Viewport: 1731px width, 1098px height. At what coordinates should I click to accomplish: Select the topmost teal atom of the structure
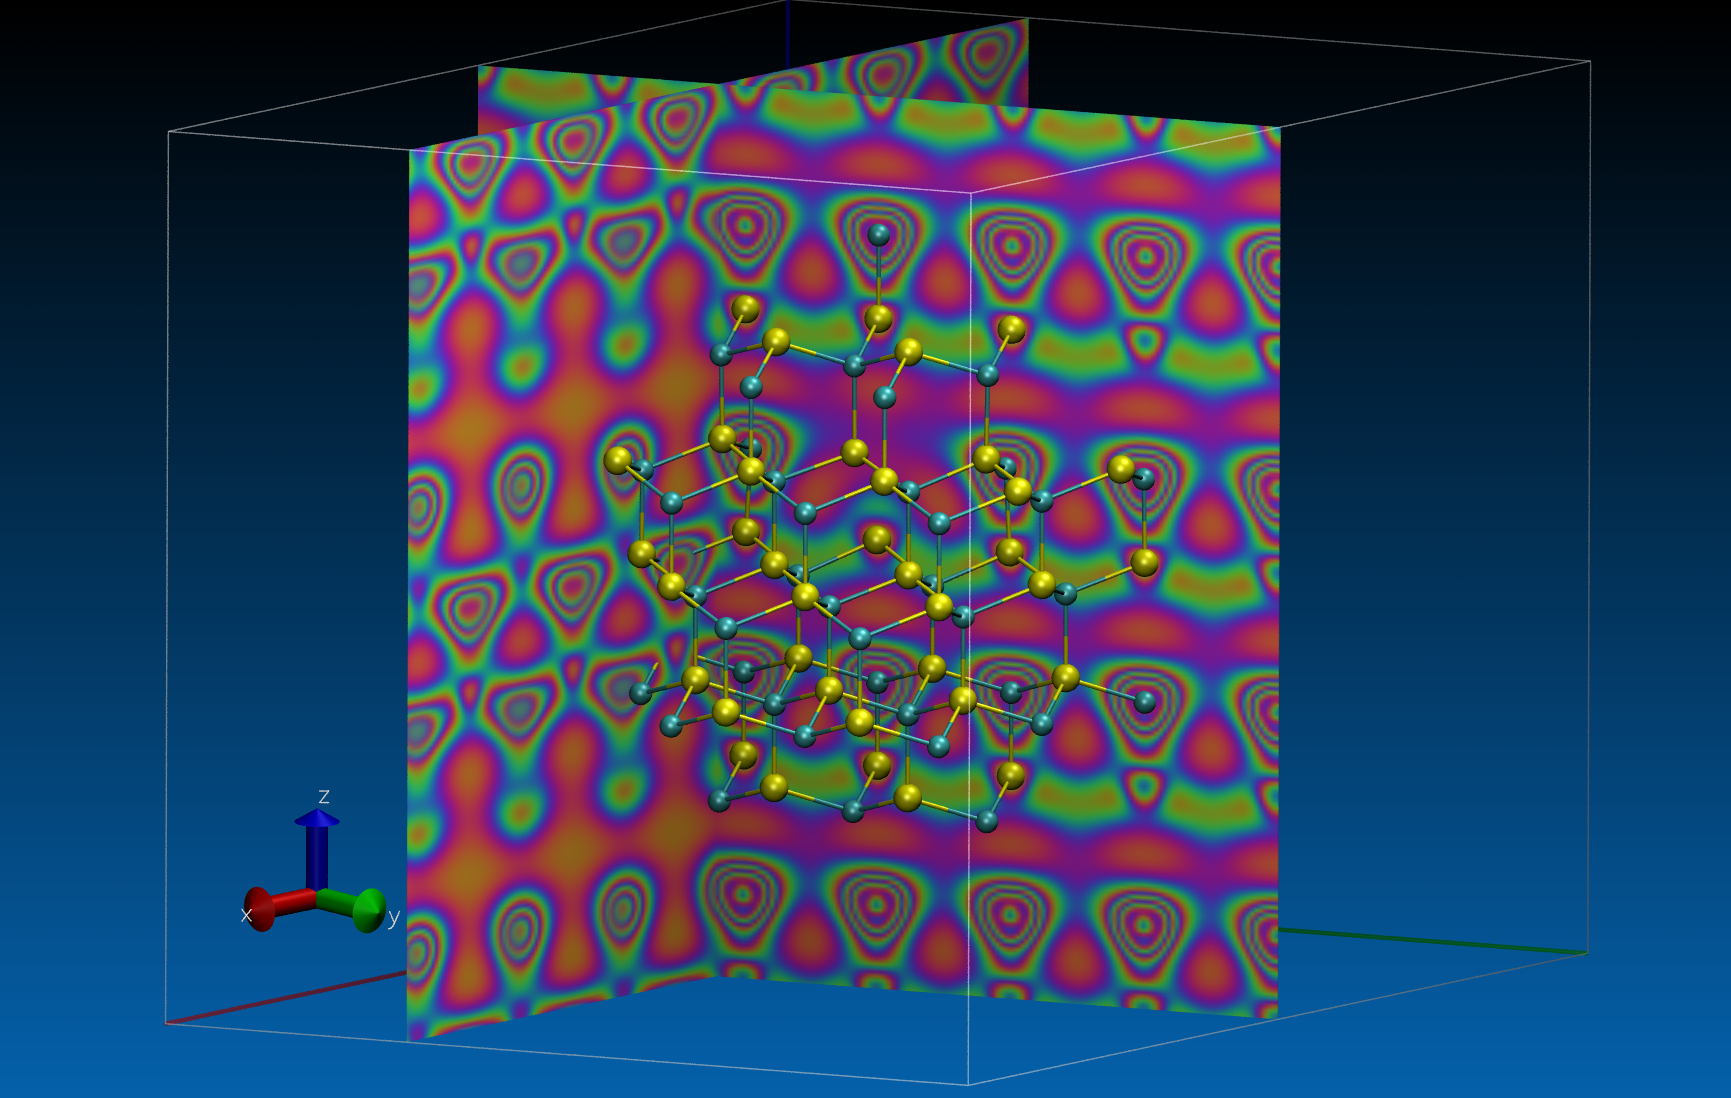tap(879, 235)
